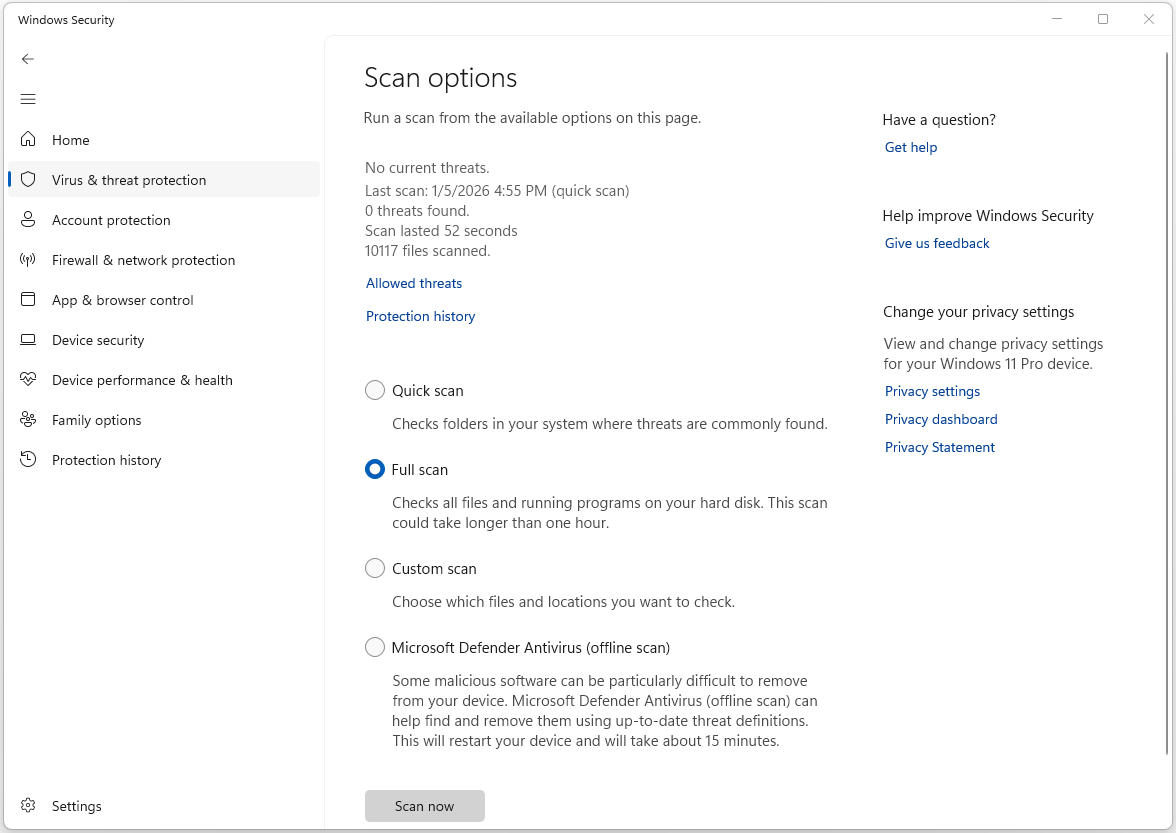Select the Virus & threat protection shield icon

(28, 179)
